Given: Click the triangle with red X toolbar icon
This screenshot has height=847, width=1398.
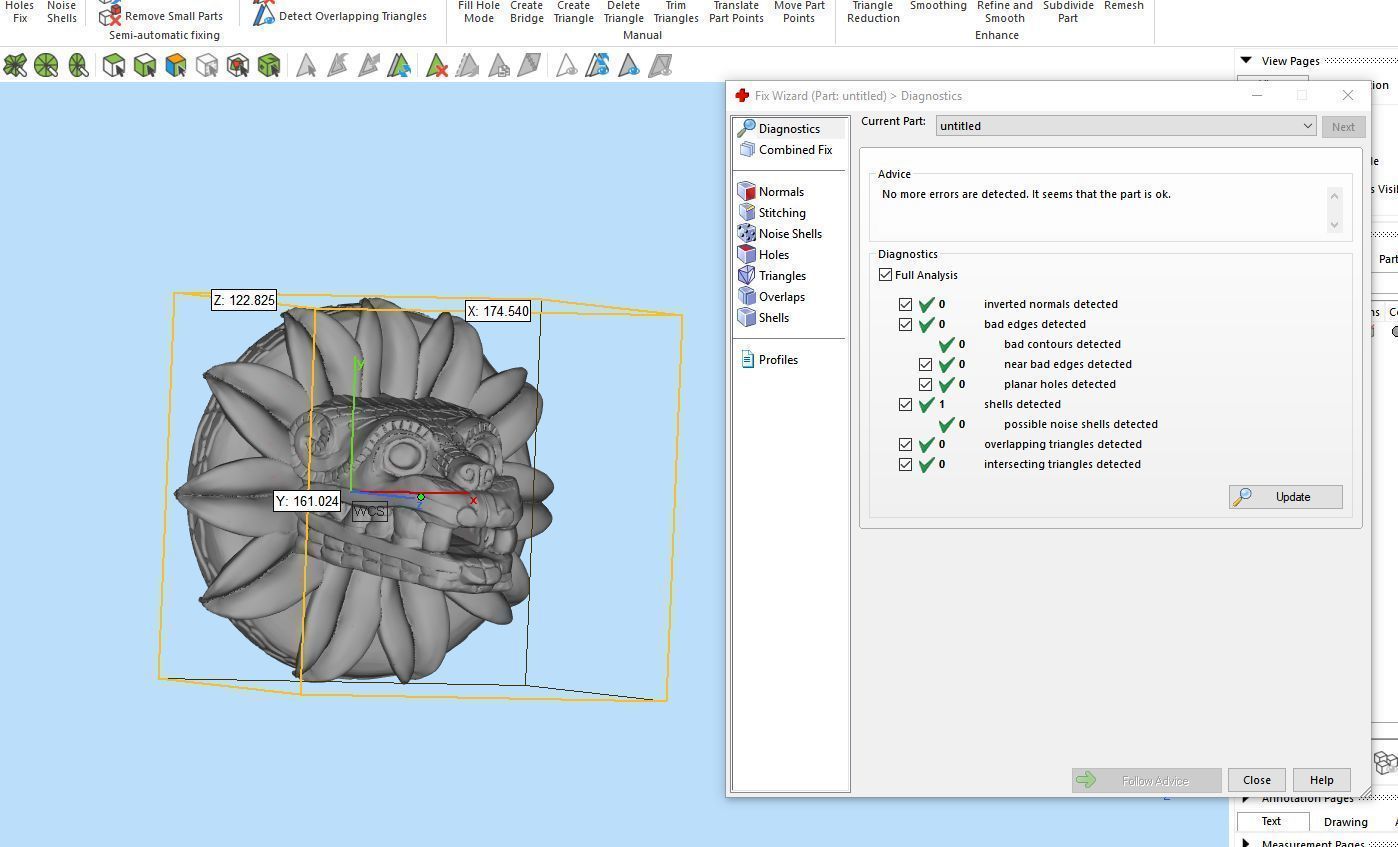Looking at the screenshot, I should 437,66.
